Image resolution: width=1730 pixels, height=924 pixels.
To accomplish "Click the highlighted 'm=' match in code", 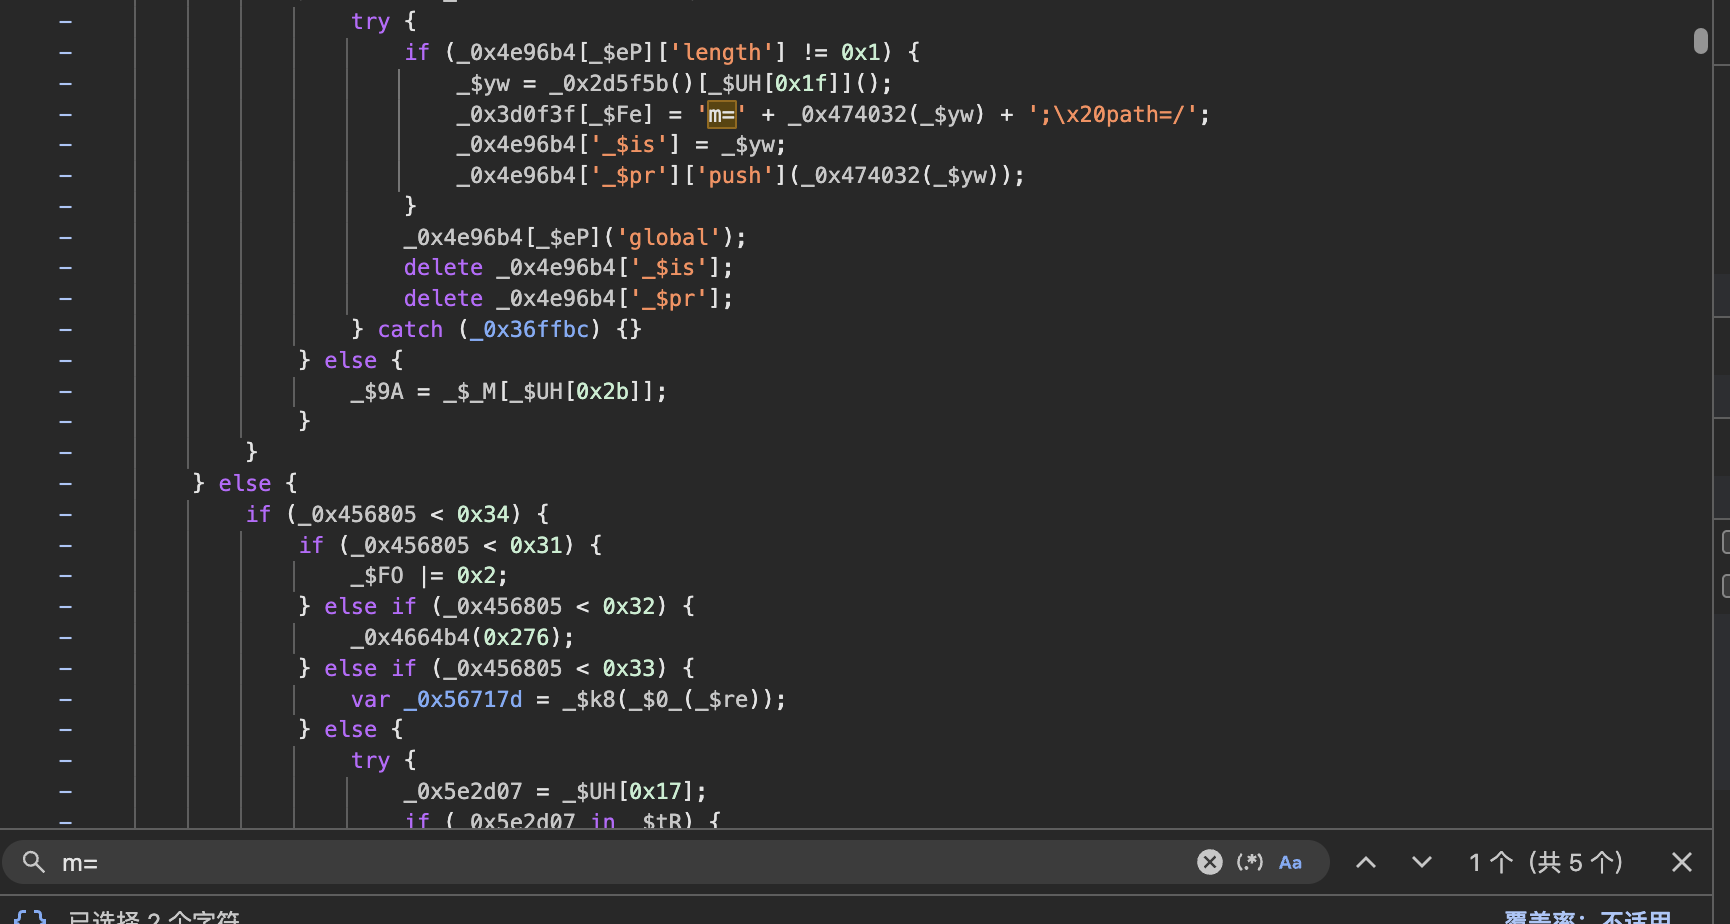I will (721, 115).
